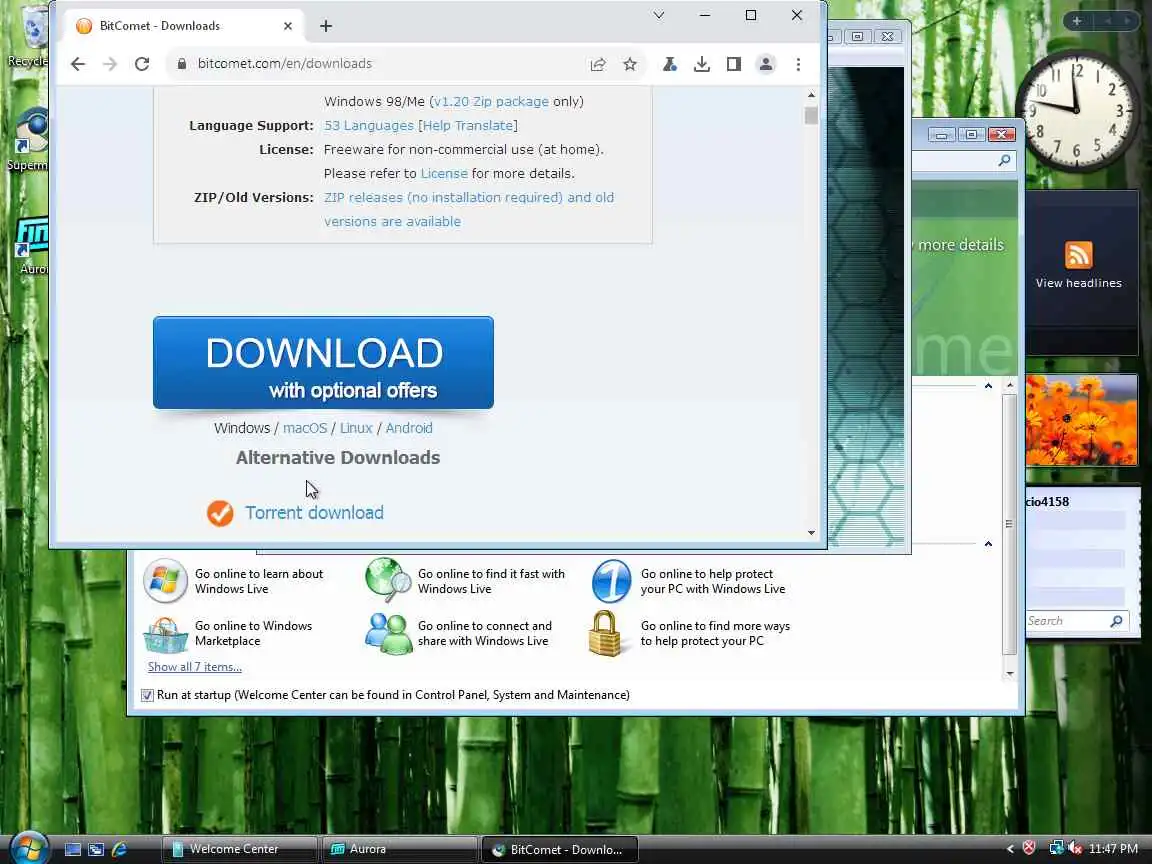
Task: Open find more ways to protect PC item
Action: tap(691, 633)
